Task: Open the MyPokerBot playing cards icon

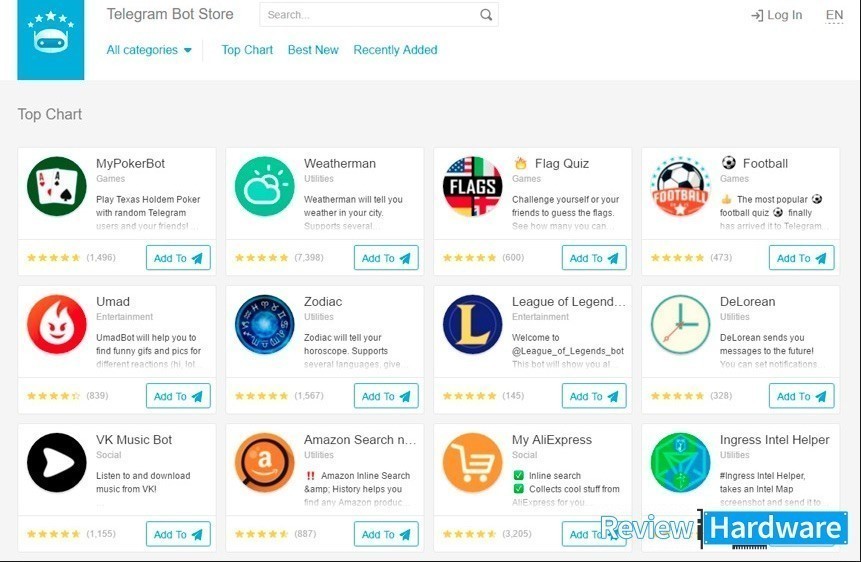Action: (57, 186)
